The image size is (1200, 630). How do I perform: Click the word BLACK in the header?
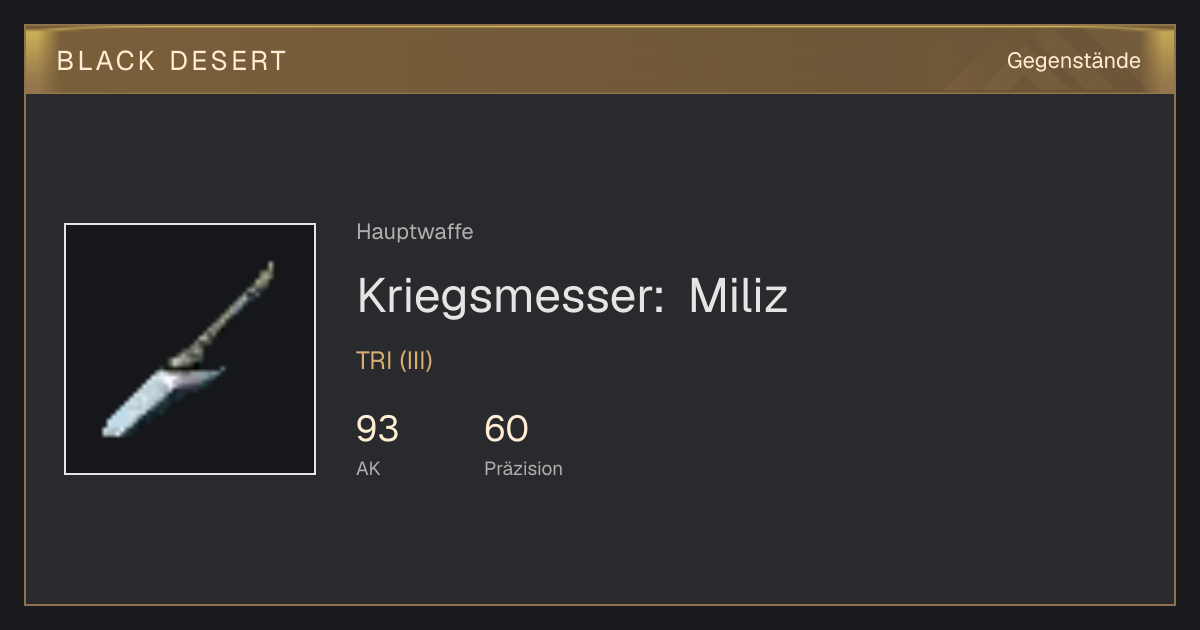(106, 61)
